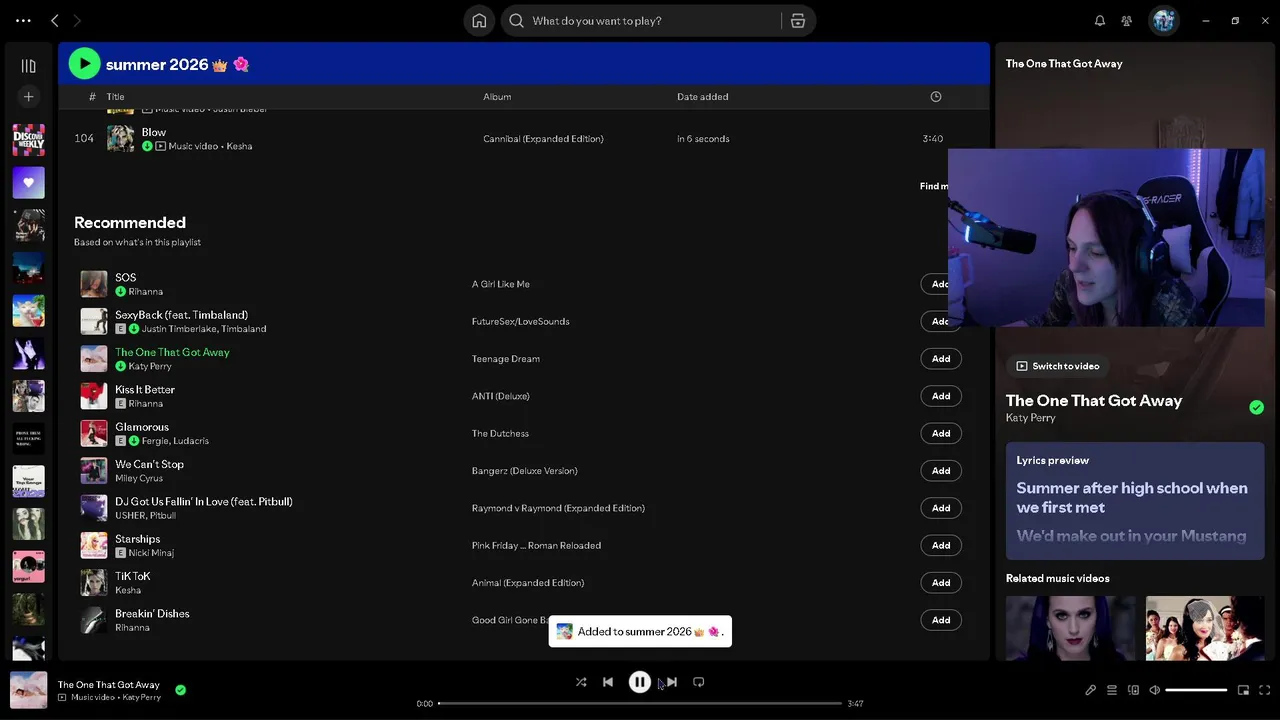Image resolution: width=1280 pixels, height=720 pixels.
Task: Open ANTI (Deluxe) album link
Action: click(500, 396)
